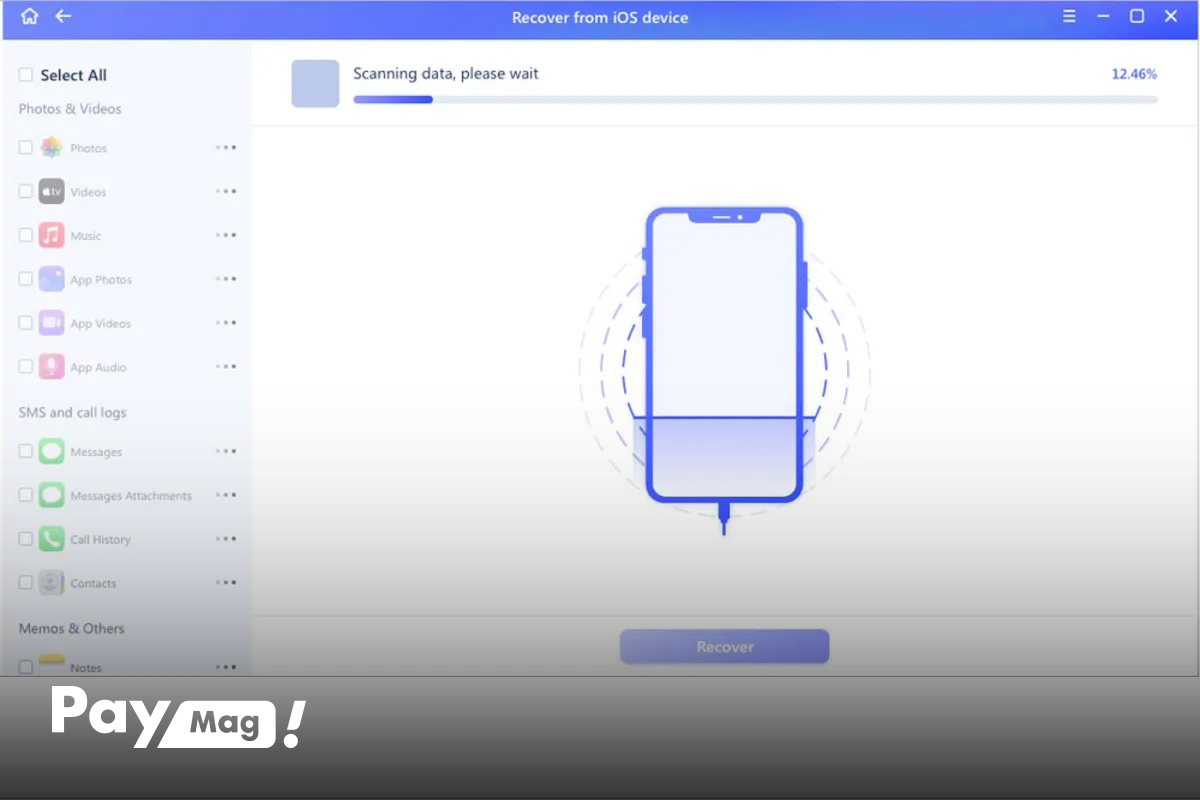Go back using the arrow icon
1200x800 pixels.
pos(63,16)
